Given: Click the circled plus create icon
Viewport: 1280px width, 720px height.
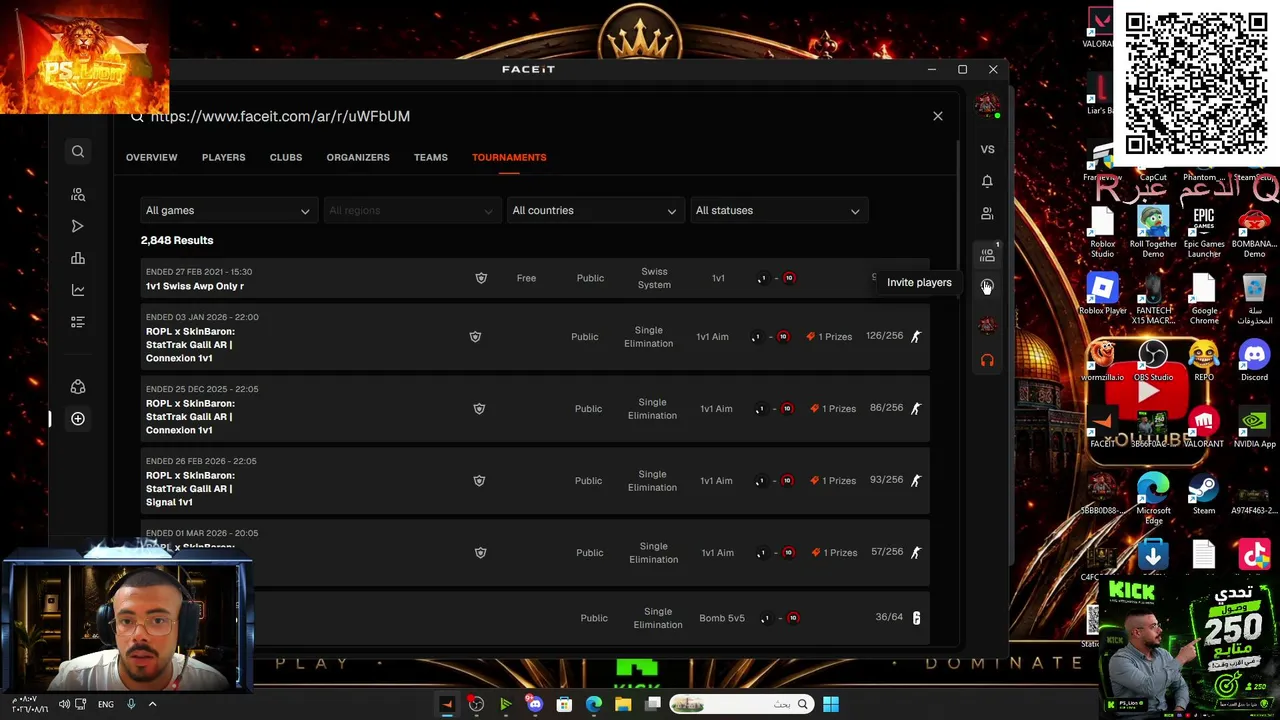Looking at the screenshot, I should [x=78, y=419].
